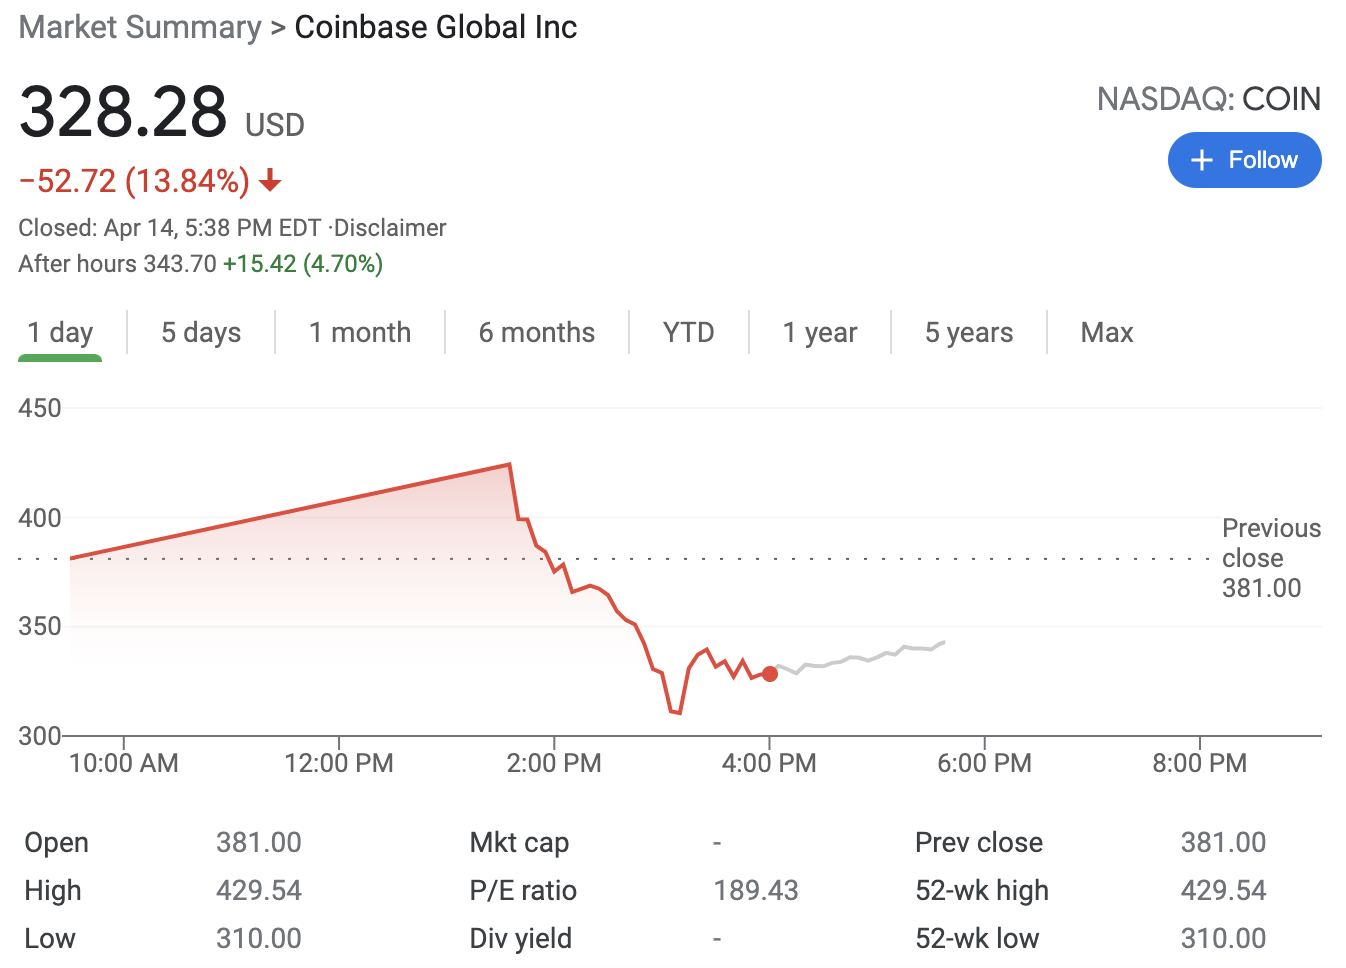Screen dimensions: 1346x968
Task: Click the NASDAQ: COIN ticker label
Action: click(1208, 99)
